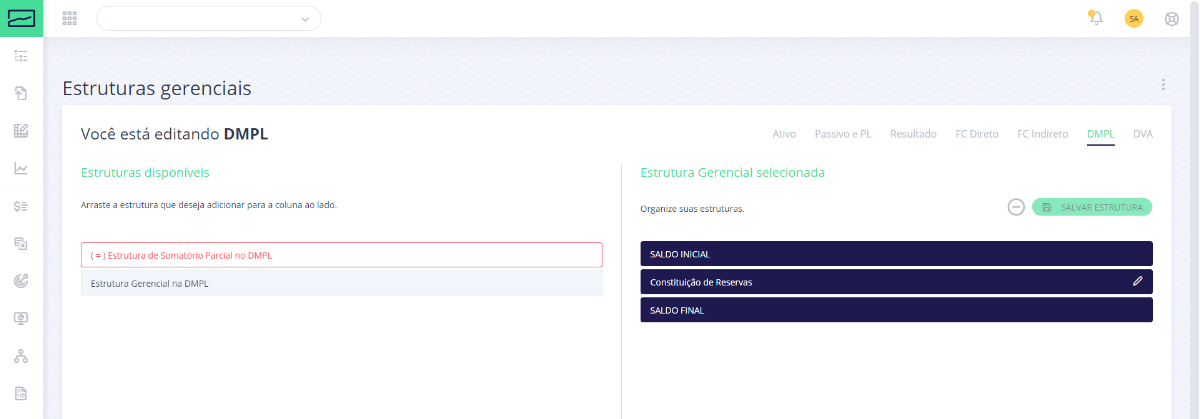The width and height of the screenshot is (1200, 419).
Task: Click the line chart sidebar icon
Action: pyautogui.click(x=21, y=168)
